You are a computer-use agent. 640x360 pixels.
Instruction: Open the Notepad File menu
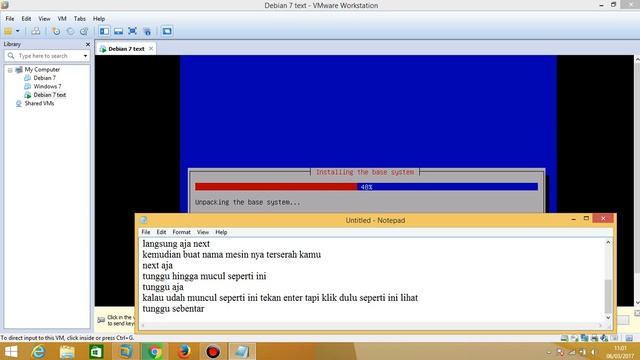coord(146,232)
